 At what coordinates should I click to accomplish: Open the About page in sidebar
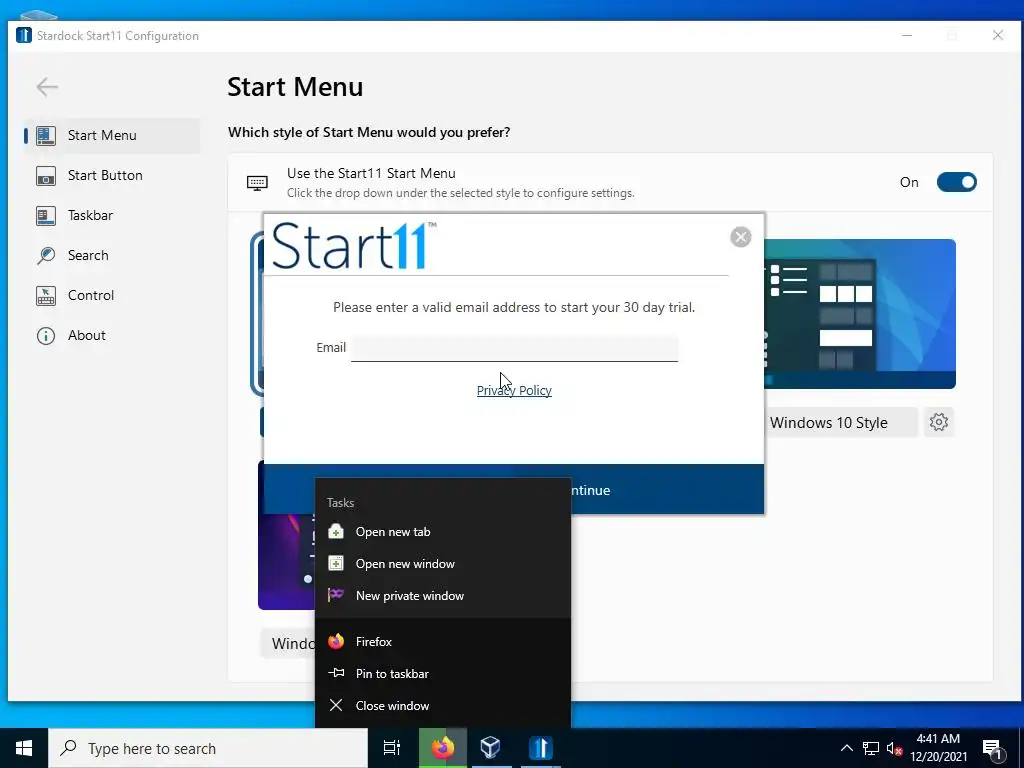coord(112,335)
